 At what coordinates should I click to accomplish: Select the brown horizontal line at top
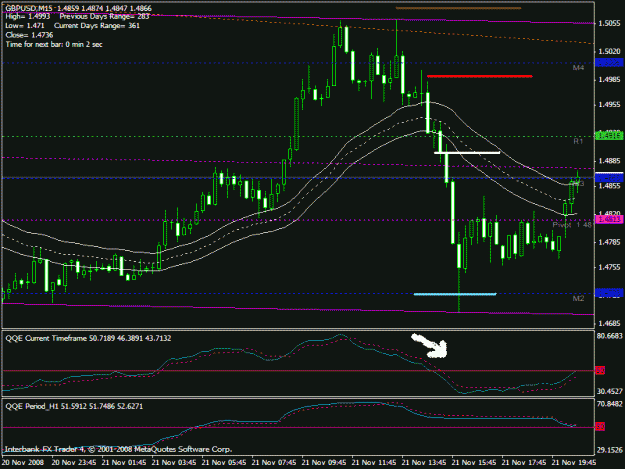[458, 8]
